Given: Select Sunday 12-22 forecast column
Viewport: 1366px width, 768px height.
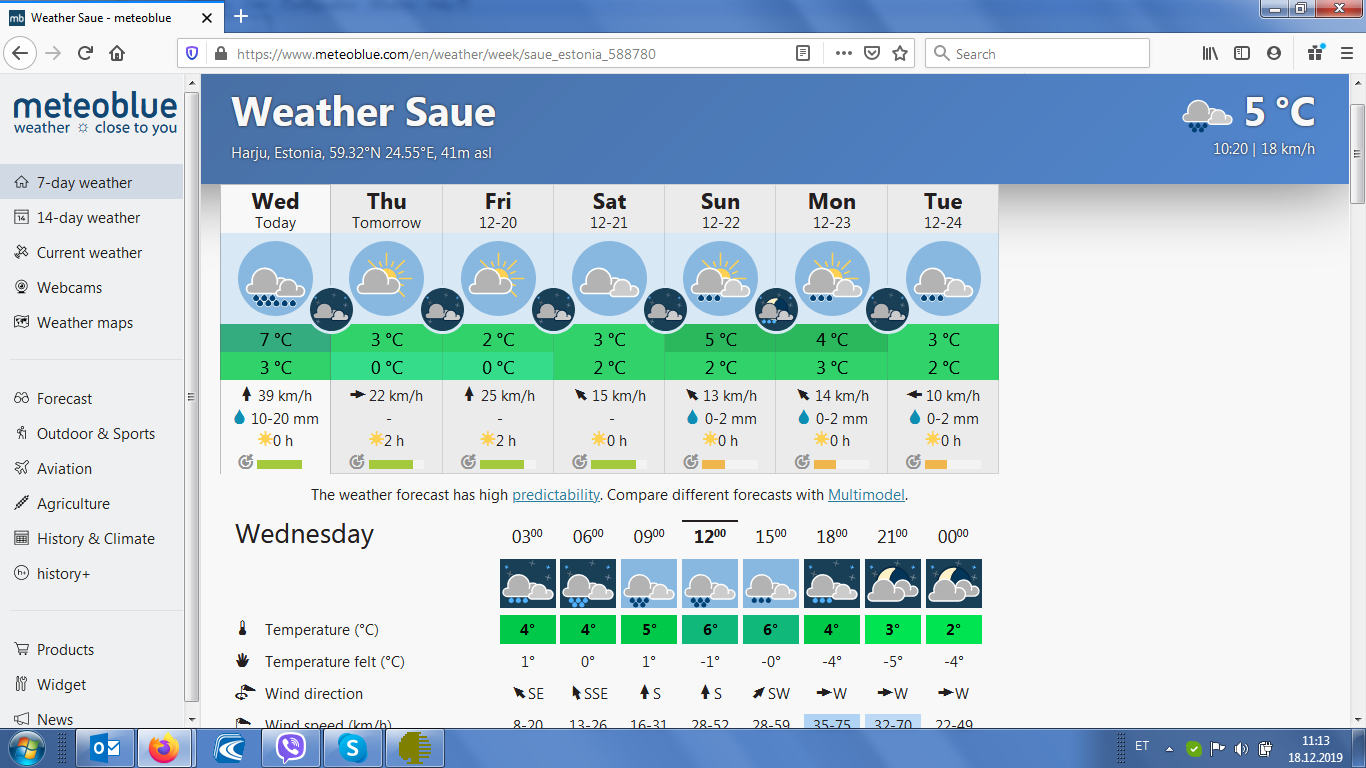Looking at the screenshot, I should click(x=720, y=210).
